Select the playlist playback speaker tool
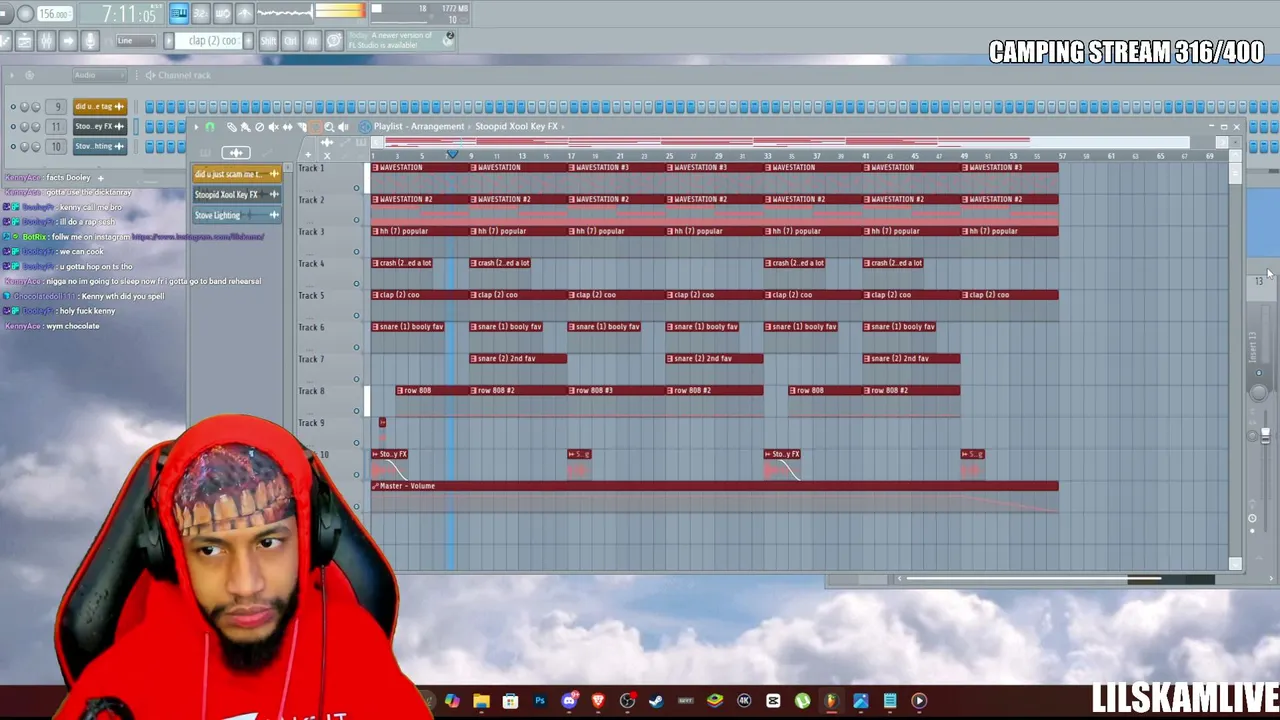This screenshot has width=1280, height=720. (344, 127)
